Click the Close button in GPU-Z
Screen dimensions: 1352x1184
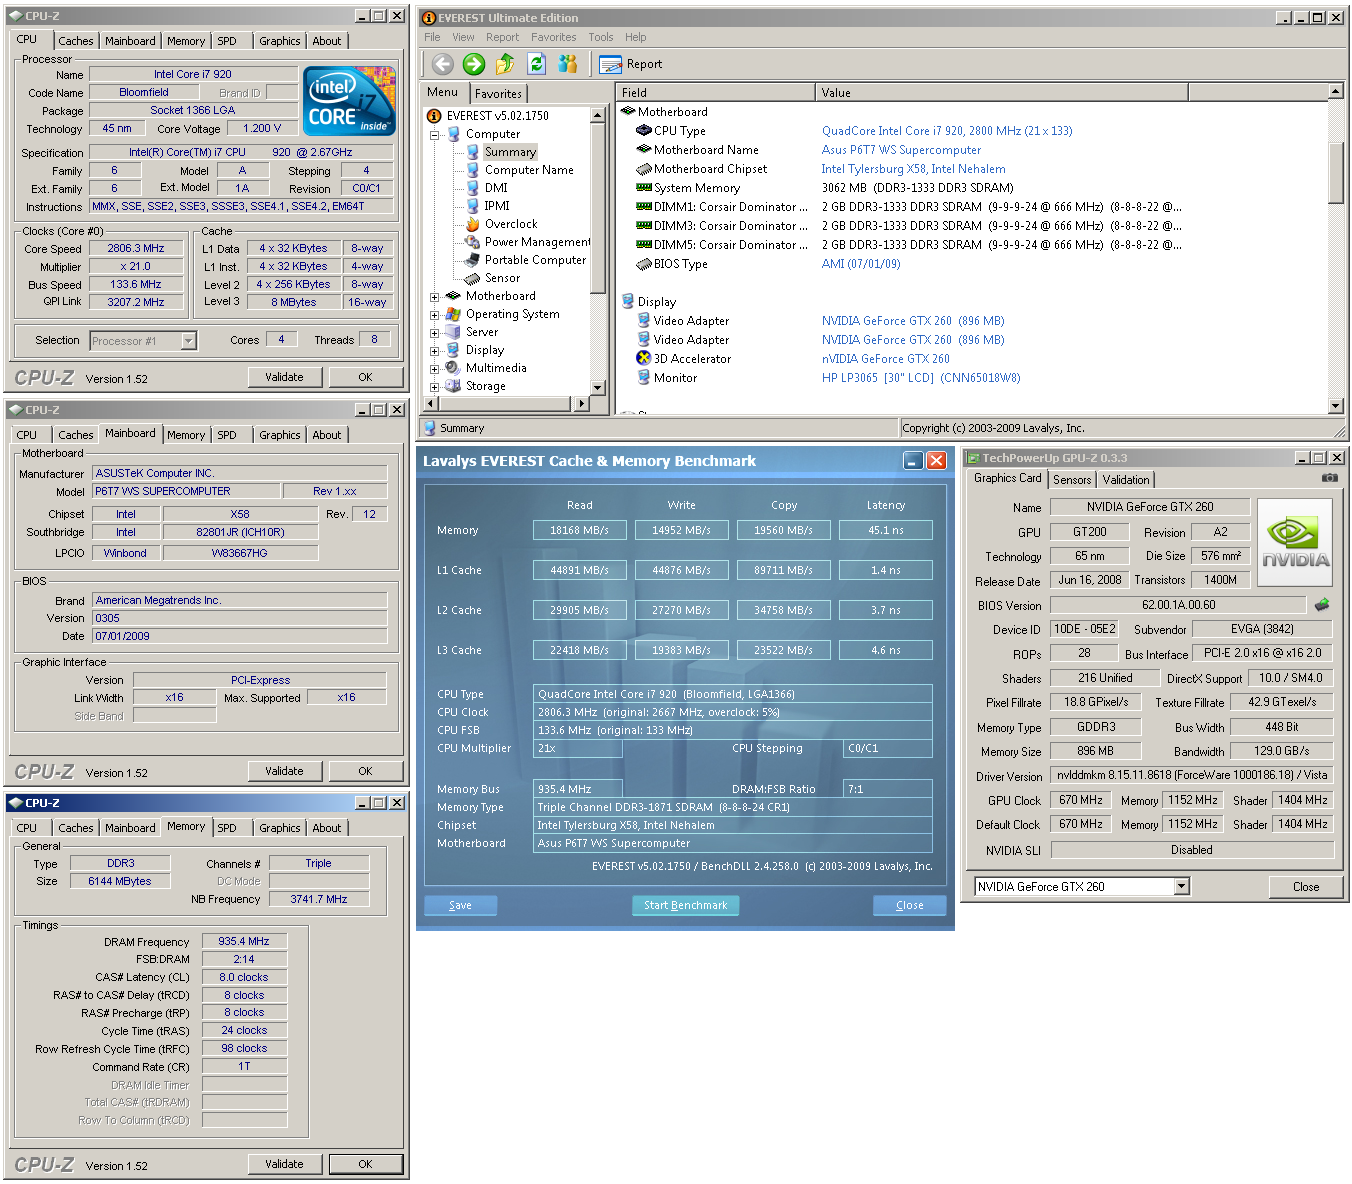(x=1306, y=887)
